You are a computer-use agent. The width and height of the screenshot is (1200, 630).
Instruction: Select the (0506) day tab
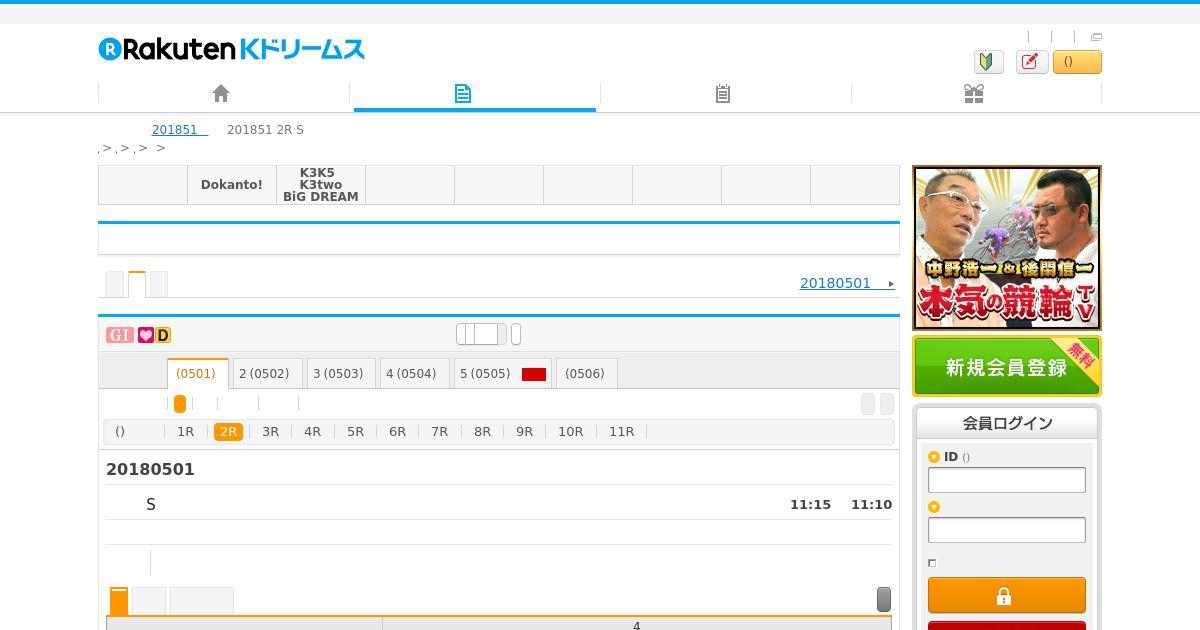tap(586, 373)
